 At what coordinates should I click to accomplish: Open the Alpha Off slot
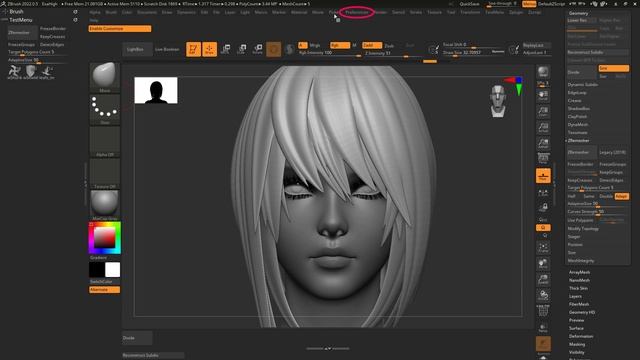pos(104,141)
